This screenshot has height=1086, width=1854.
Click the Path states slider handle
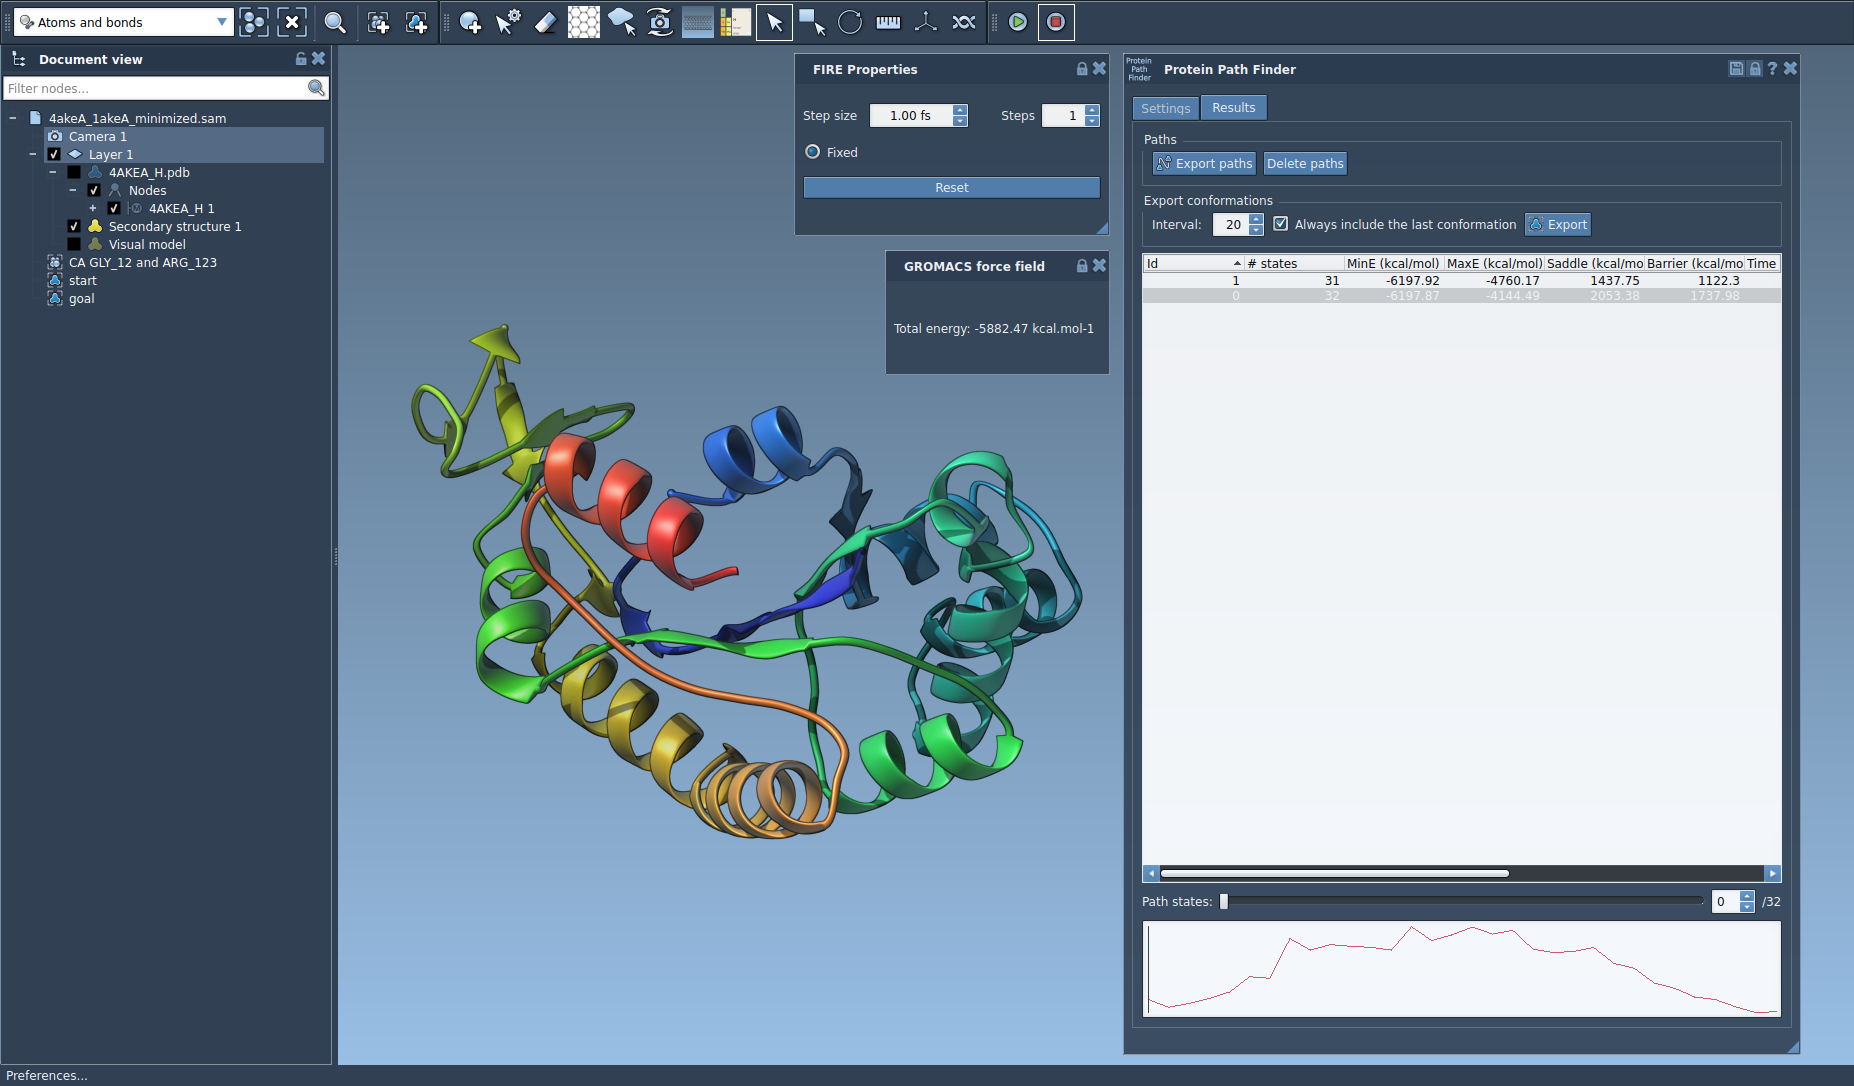tap(1224, 902)
